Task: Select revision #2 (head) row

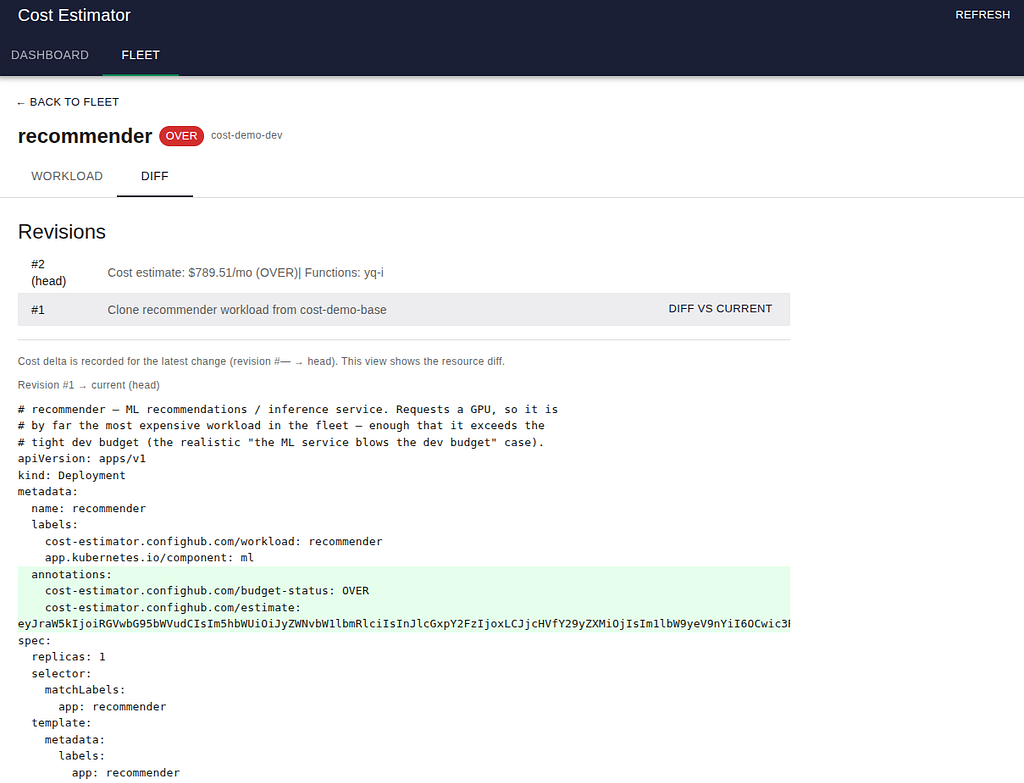Action: pos(404,272)
